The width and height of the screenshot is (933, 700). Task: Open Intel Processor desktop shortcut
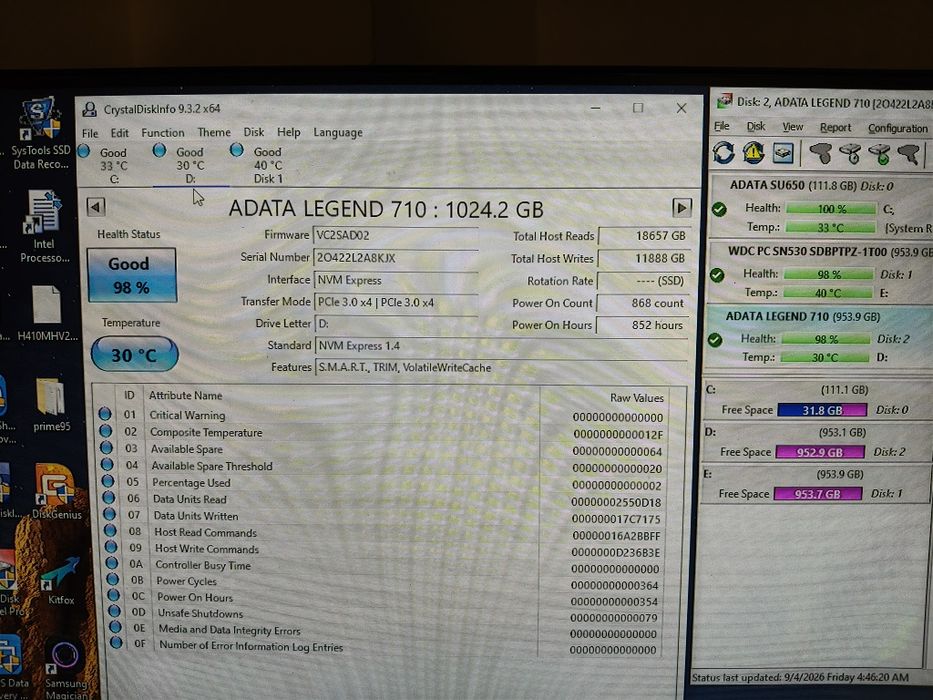[x=44, y=227]
